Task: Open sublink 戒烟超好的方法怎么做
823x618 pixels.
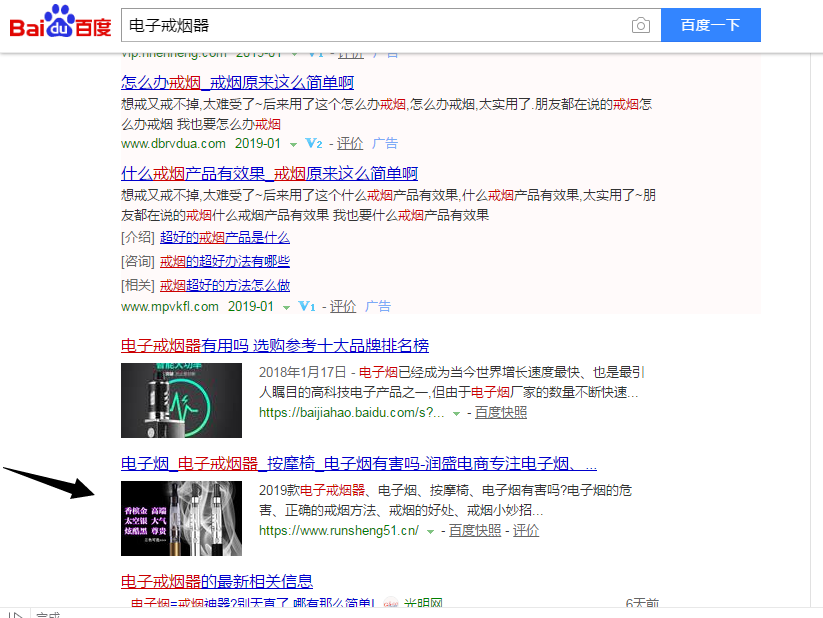Action: [224, 285]
